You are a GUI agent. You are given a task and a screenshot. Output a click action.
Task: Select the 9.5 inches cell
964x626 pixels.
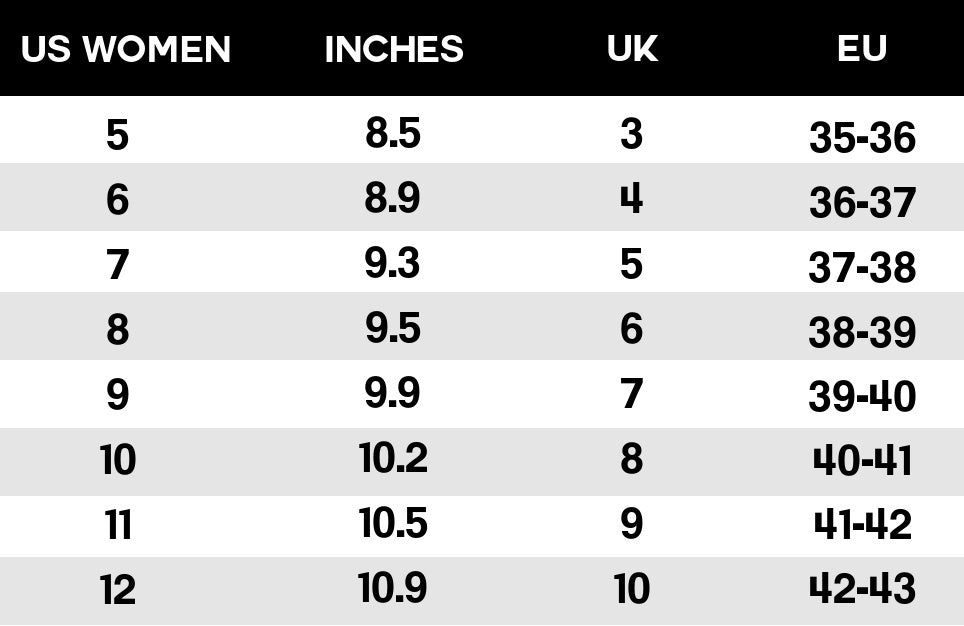[x=393, y=329]
